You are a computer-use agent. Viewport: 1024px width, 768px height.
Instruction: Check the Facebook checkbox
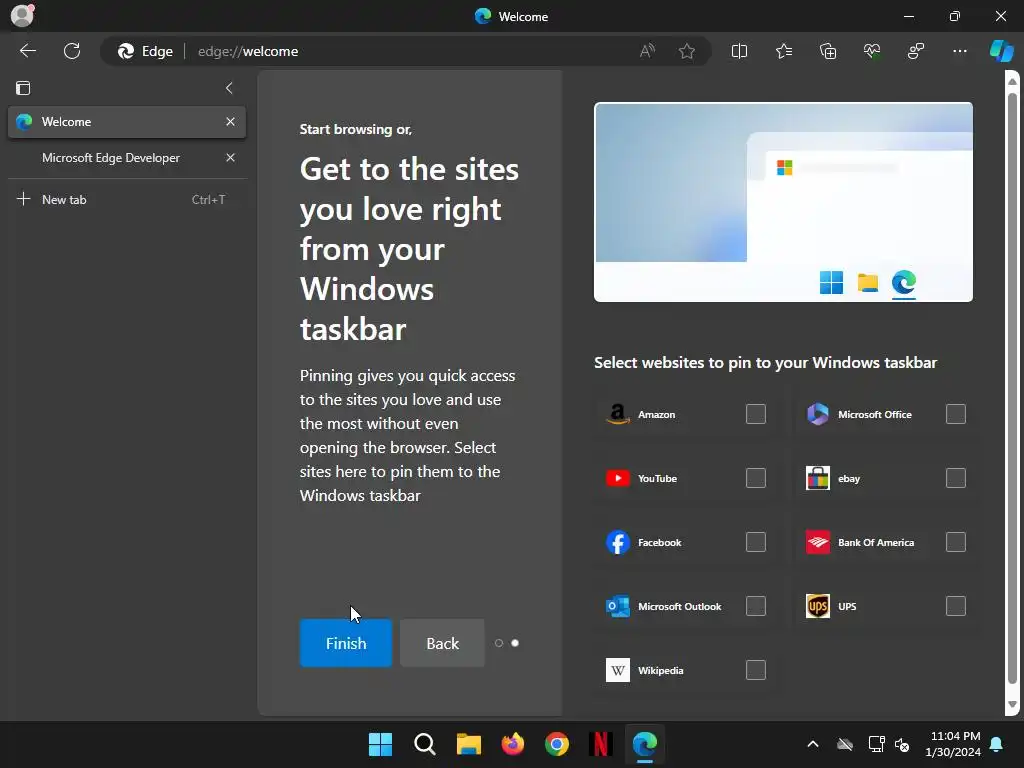(x=756, y=542)
